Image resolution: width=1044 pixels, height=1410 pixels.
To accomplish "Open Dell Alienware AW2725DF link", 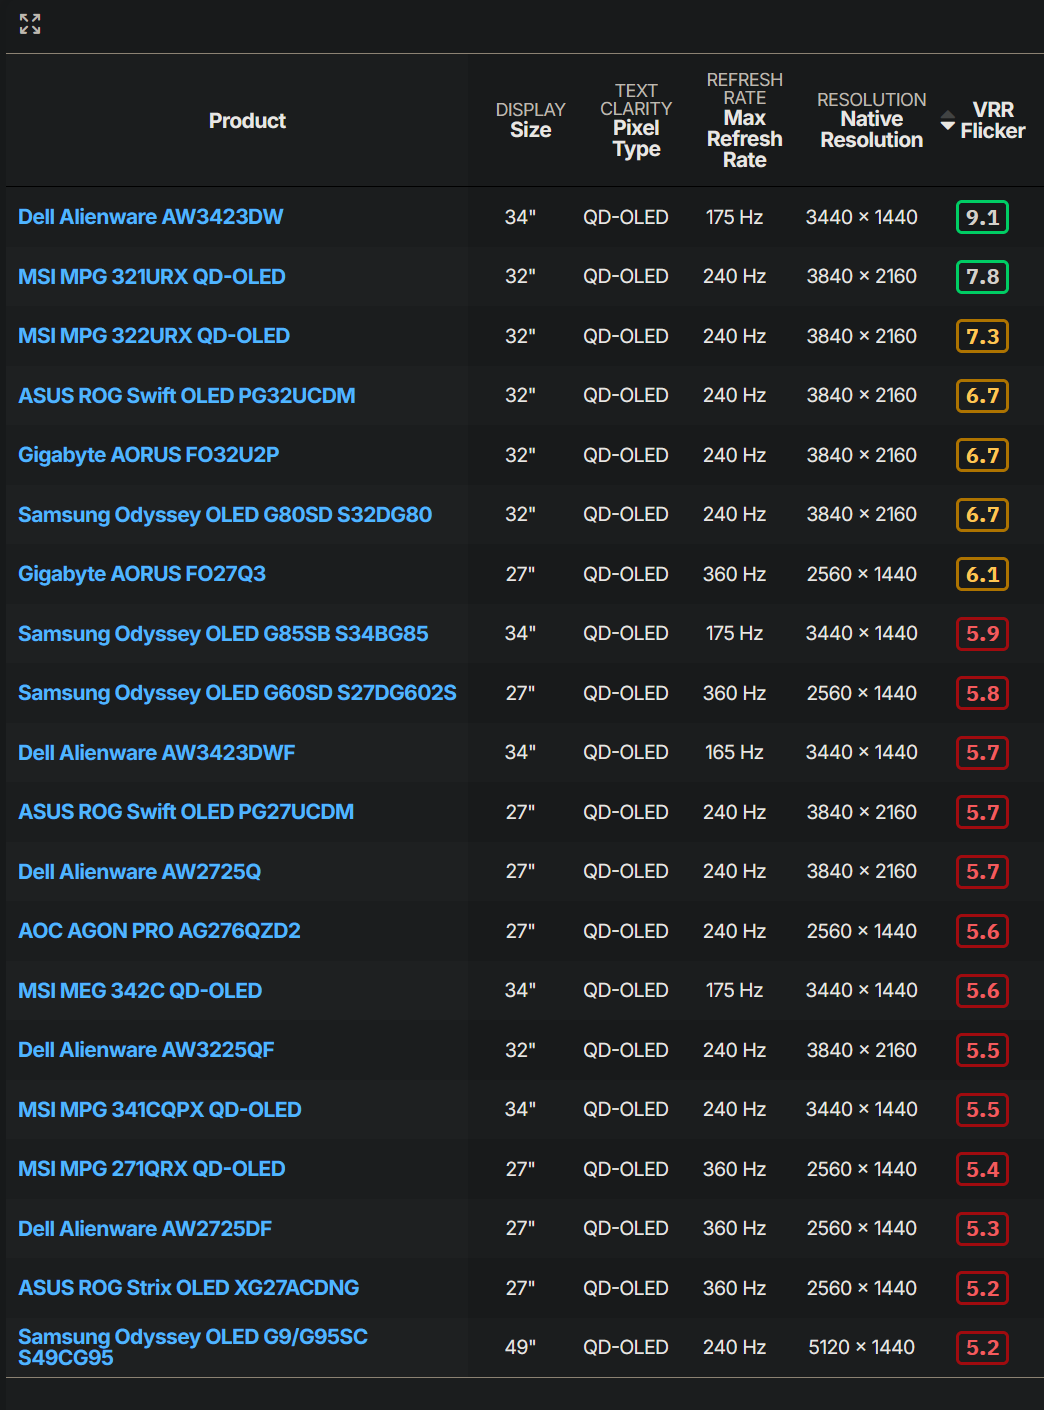I will [x=145, y=1229].
